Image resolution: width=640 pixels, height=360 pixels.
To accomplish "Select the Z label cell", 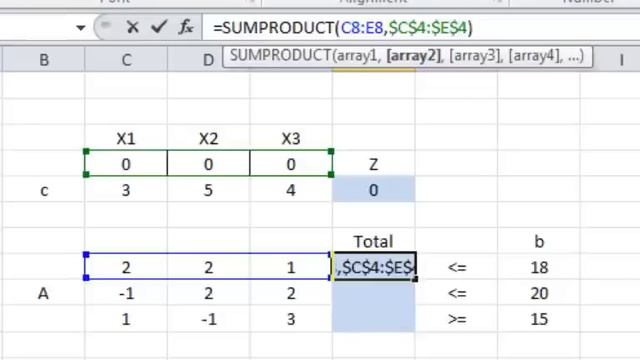I will click(373, 164).
